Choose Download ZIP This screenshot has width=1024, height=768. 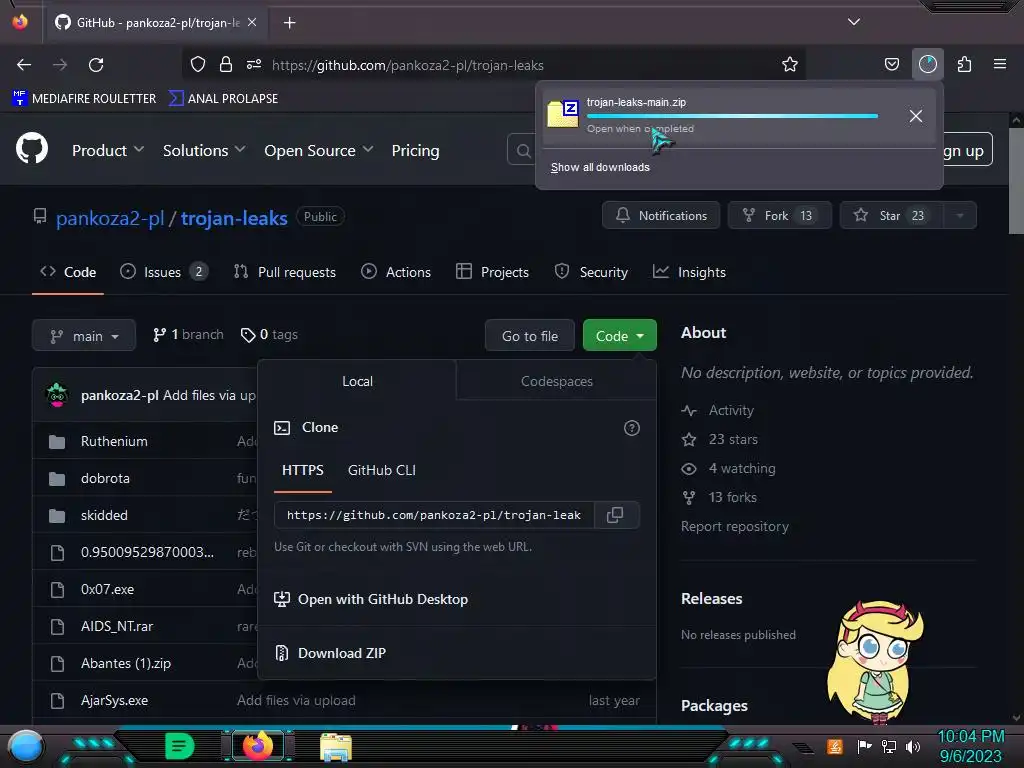(330, 653)
